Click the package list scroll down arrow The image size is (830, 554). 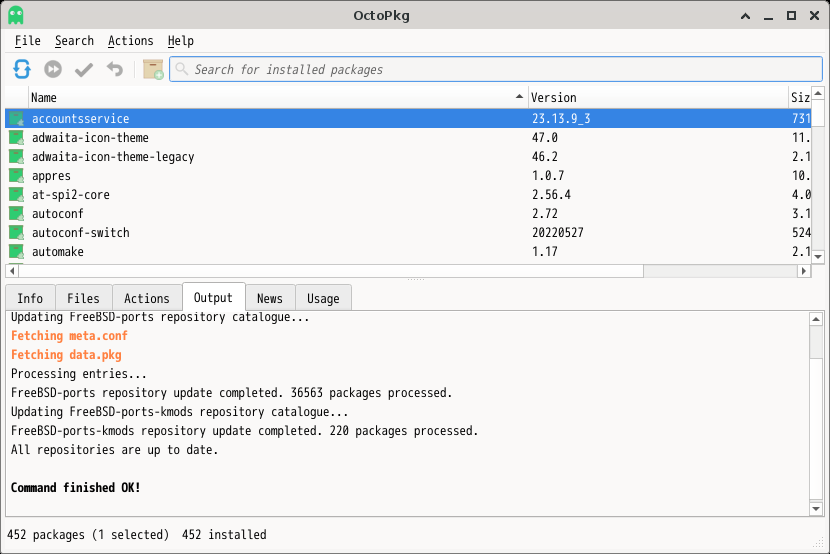[817, 256]
